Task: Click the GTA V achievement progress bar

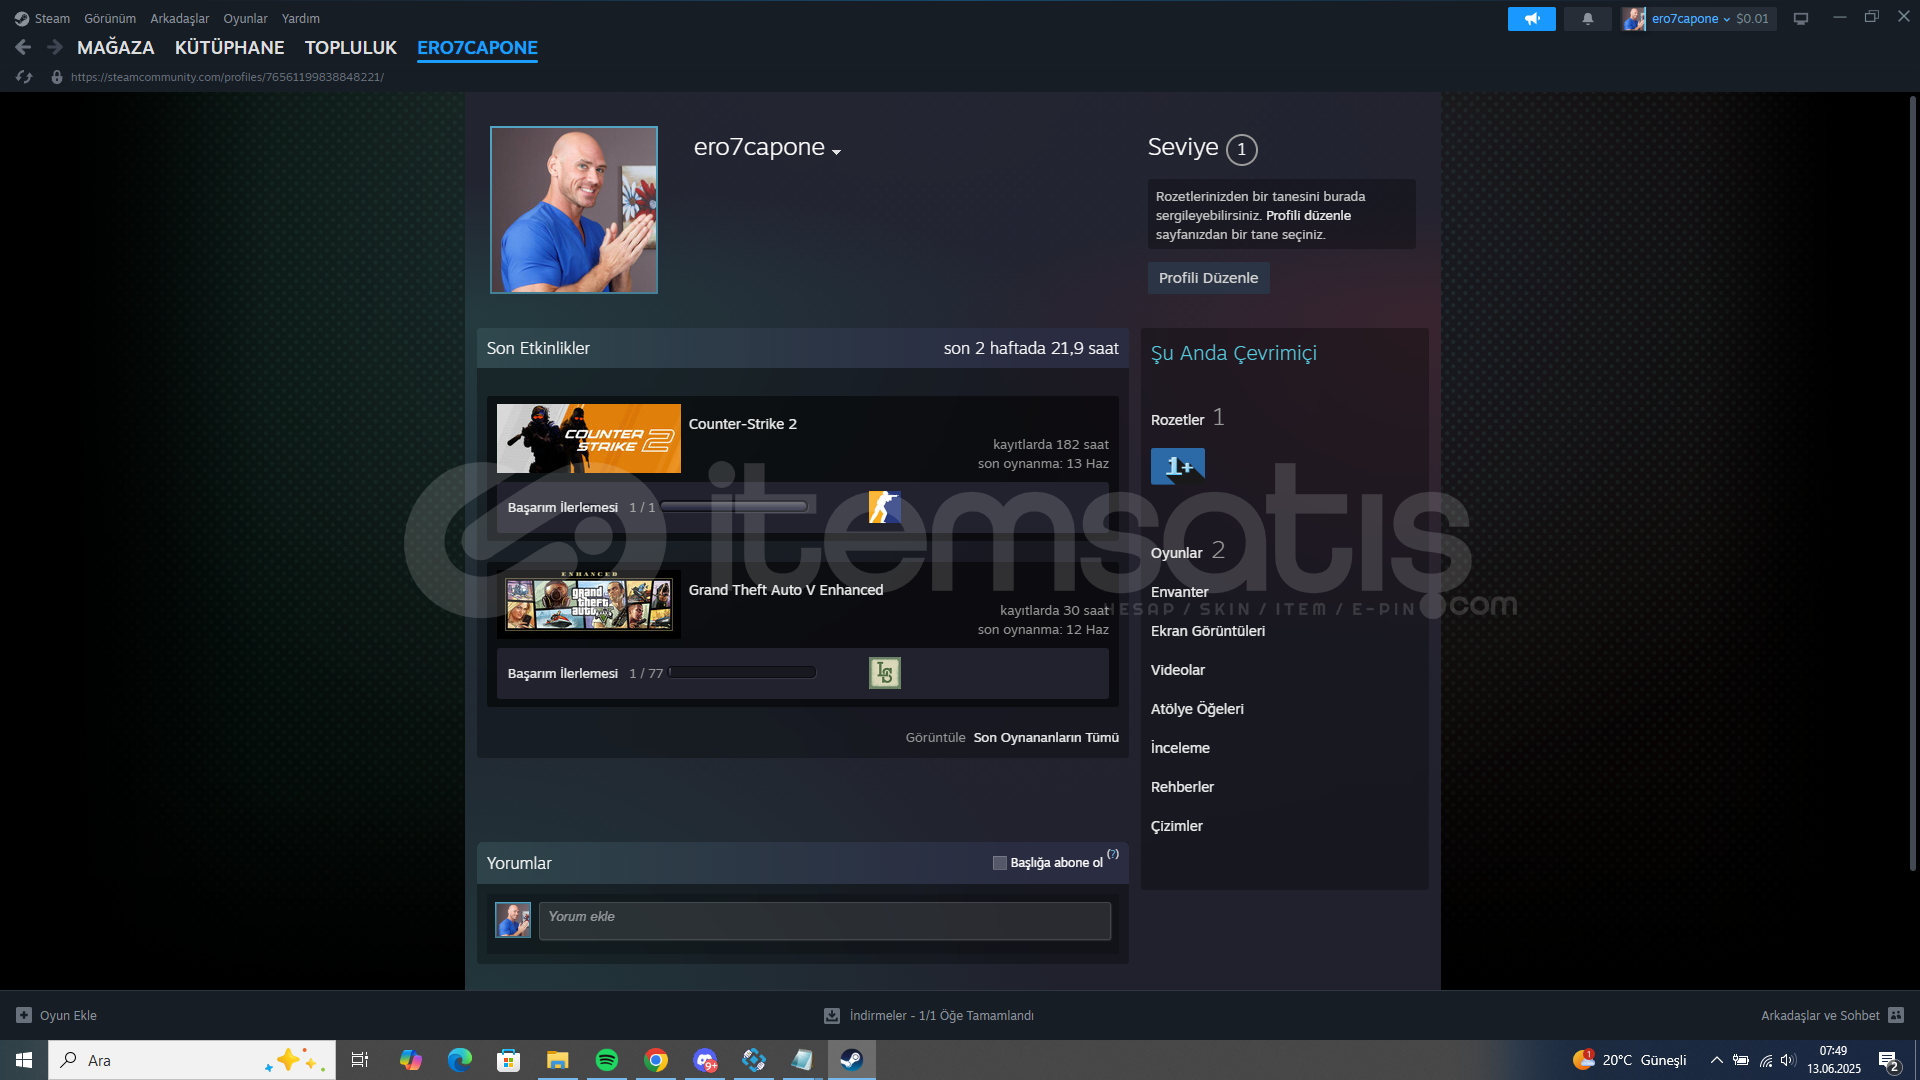Action: pyautogui.click(x=743, y=673)
